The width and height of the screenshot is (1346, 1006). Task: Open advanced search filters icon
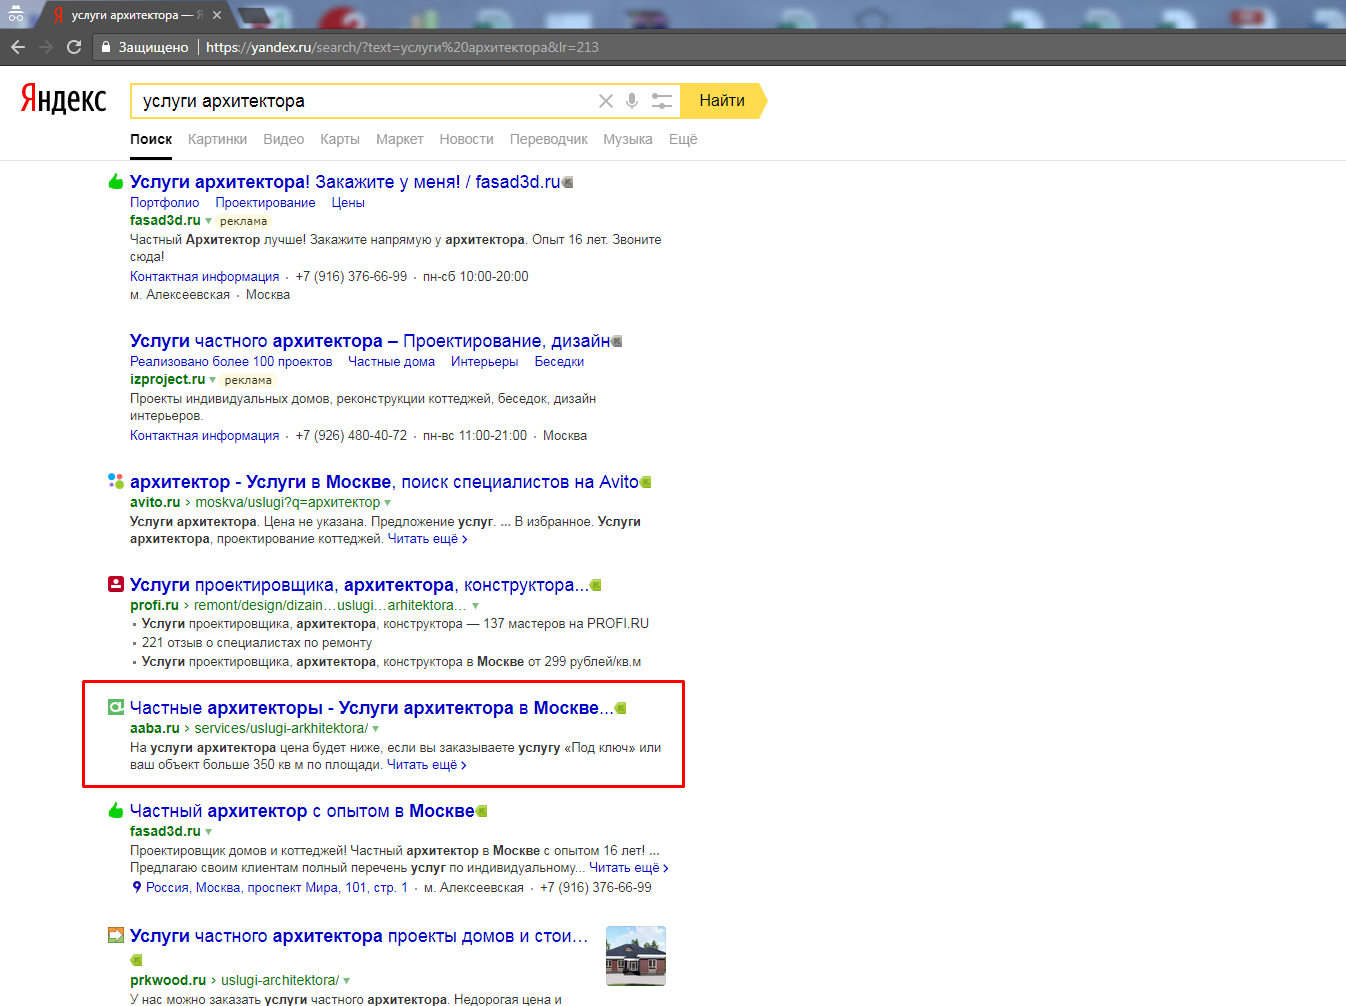[662, 101]
